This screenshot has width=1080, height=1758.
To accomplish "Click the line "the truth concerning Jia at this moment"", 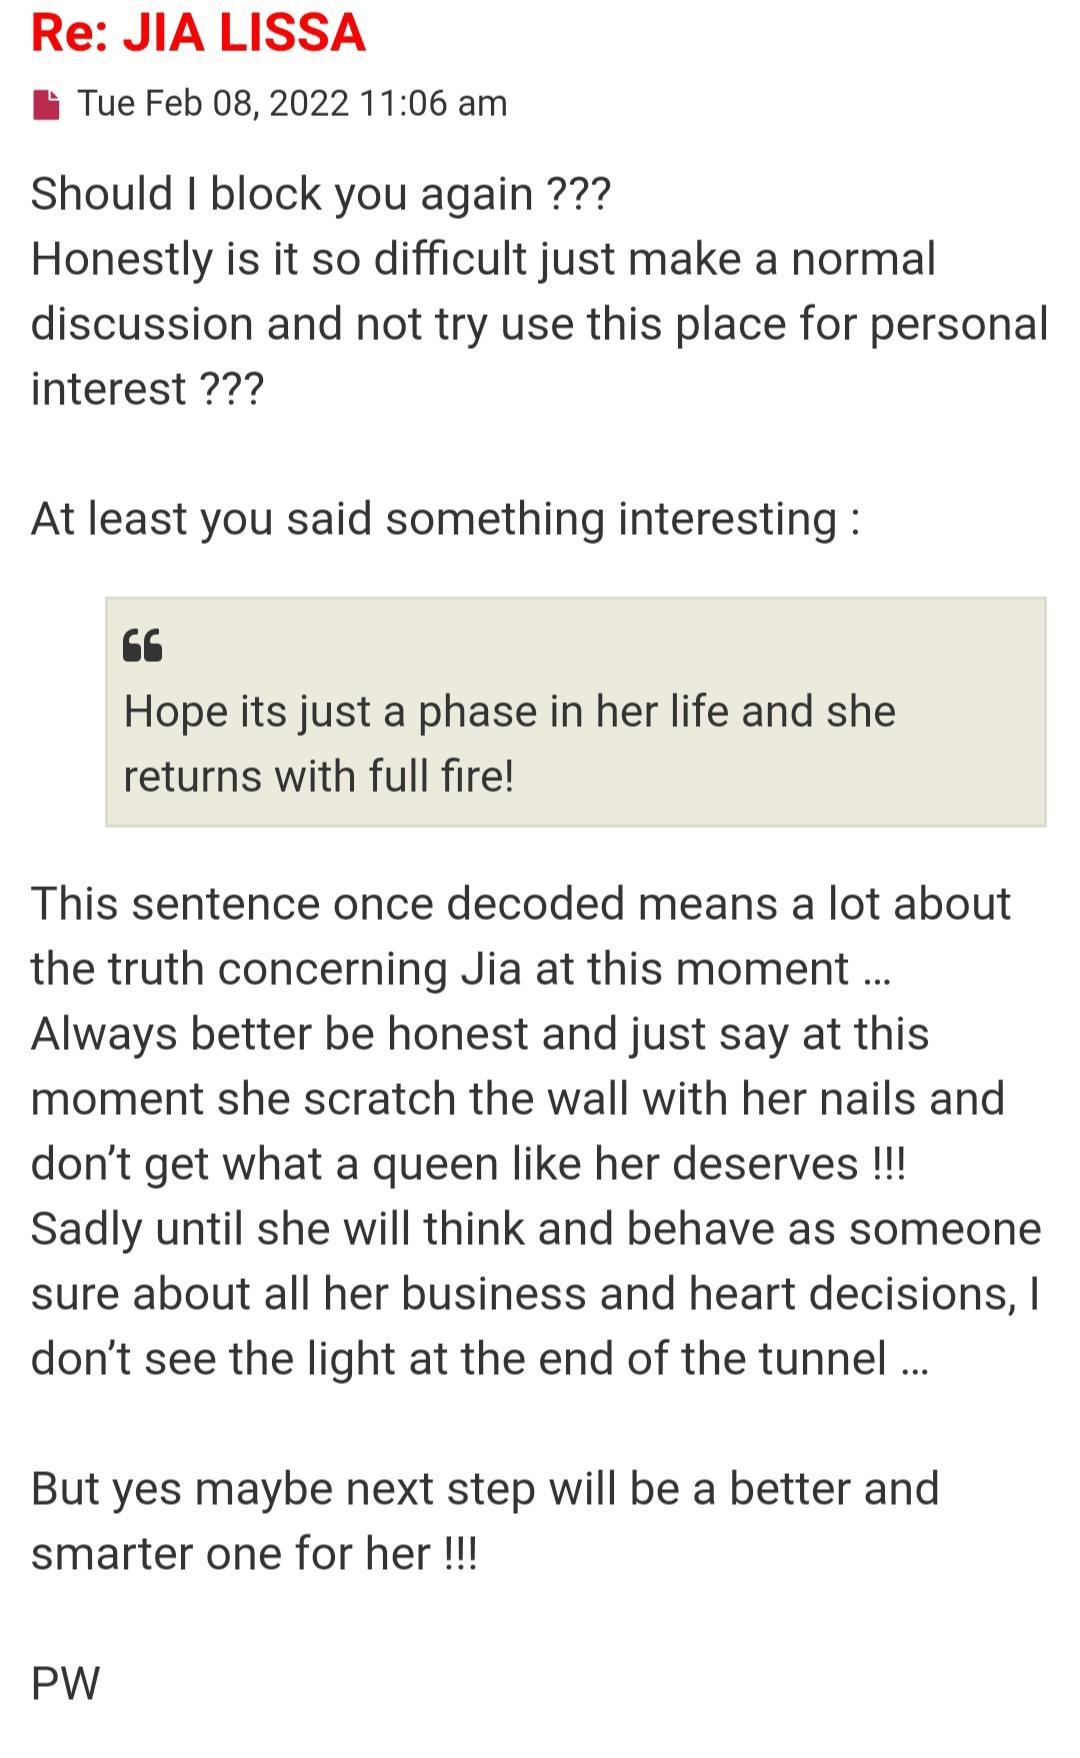I will 460,969.
